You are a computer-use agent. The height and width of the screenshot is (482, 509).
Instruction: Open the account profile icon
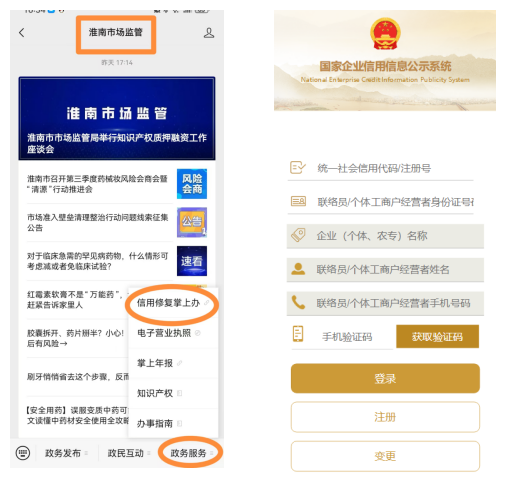(209, 33)
